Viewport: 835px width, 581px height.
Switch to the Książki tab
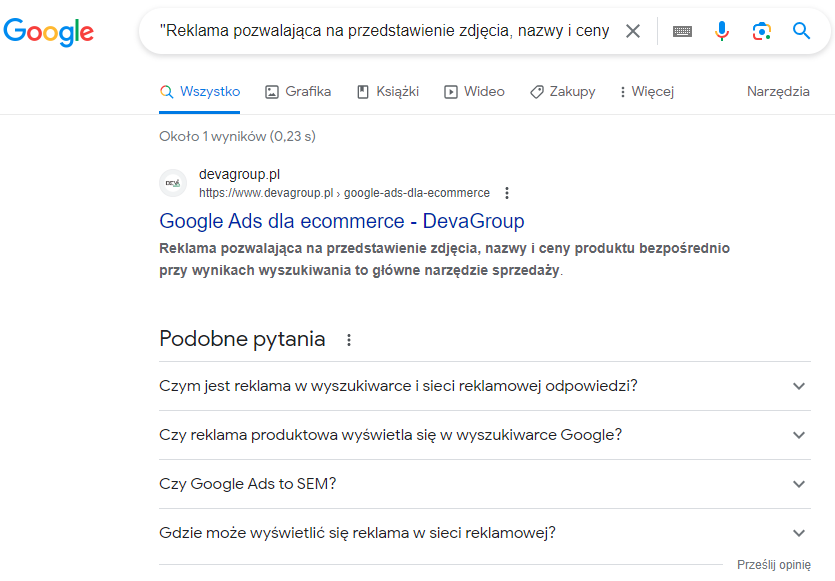click(x=388, y=92)
